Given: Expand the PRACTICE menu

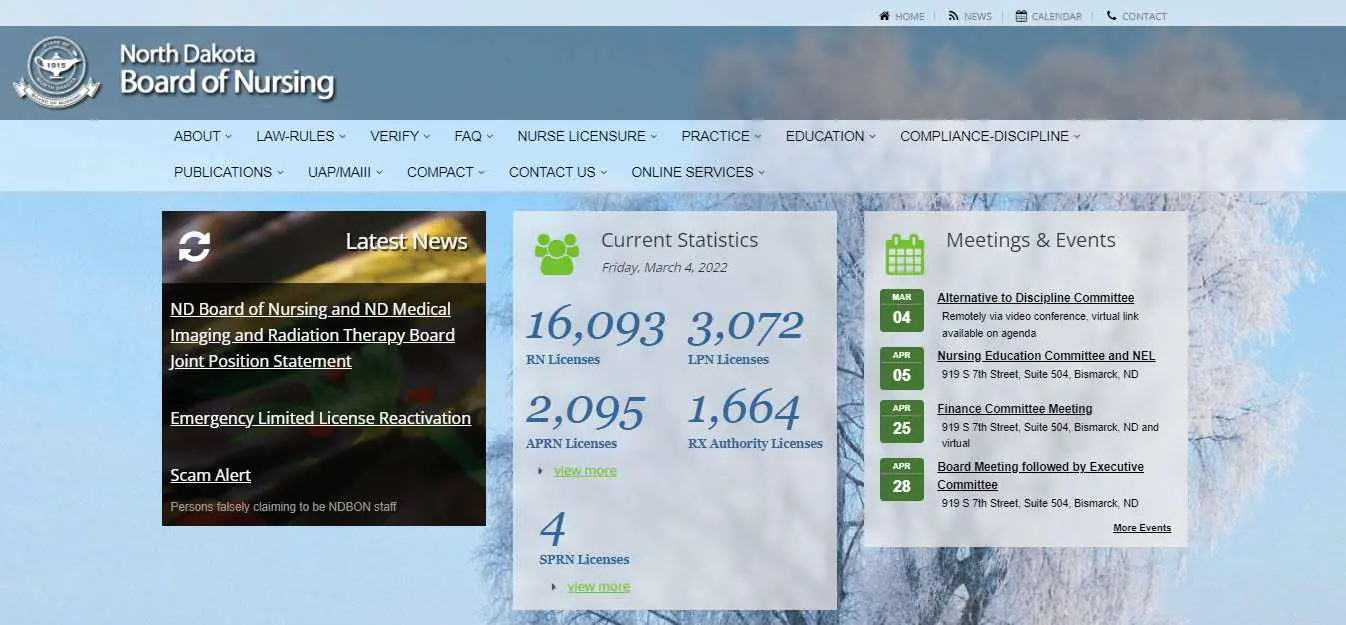Looking at the screenshot, I should (x=721, y=136).
